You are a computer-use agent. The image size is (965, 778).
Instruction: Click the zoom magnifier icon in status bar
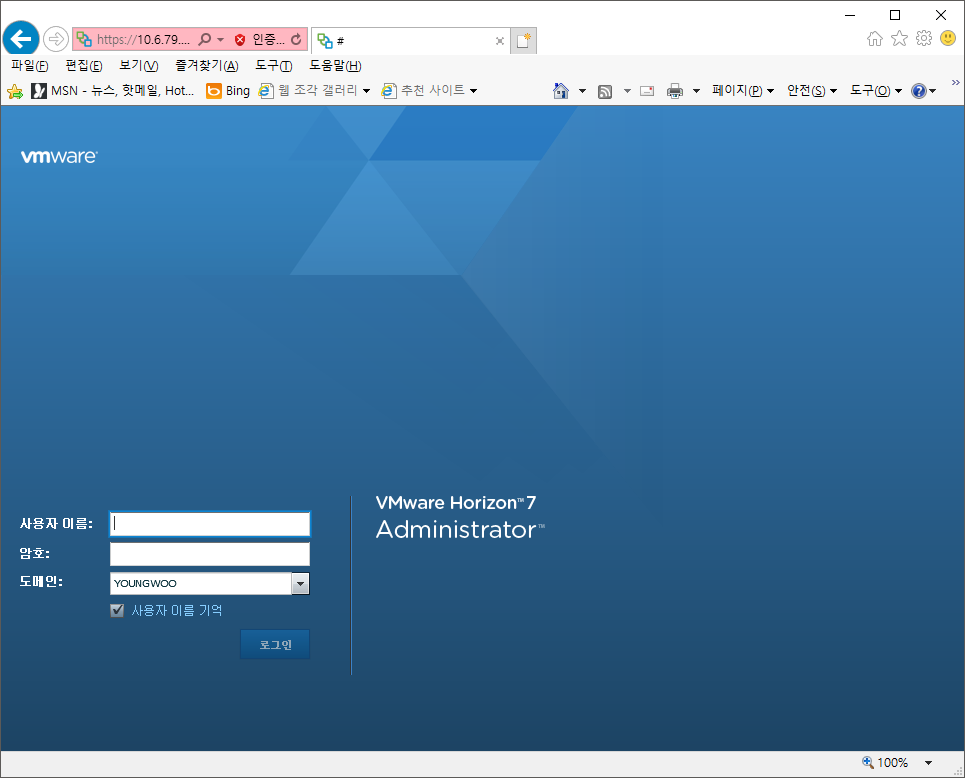tap(868, 762)
